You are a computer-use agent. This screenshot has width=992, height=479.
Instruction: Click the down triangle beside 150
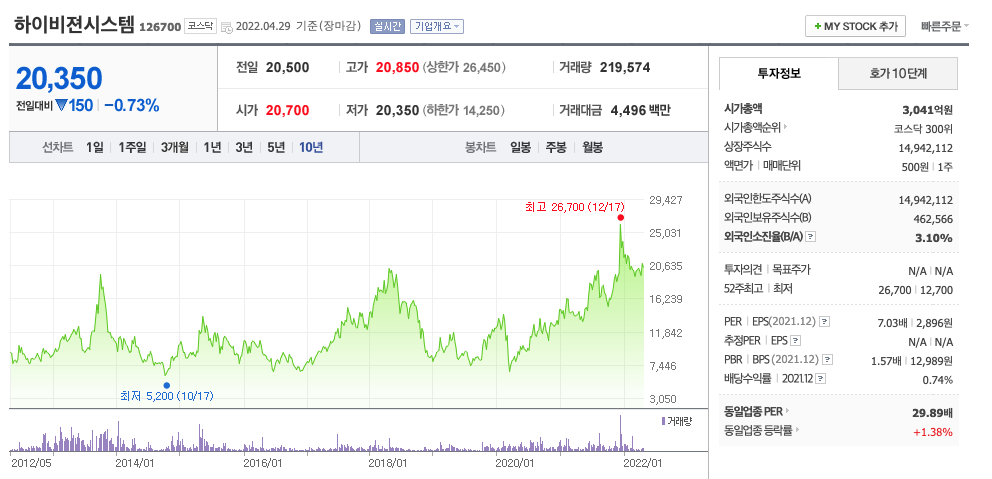click(x=61, y=106)
